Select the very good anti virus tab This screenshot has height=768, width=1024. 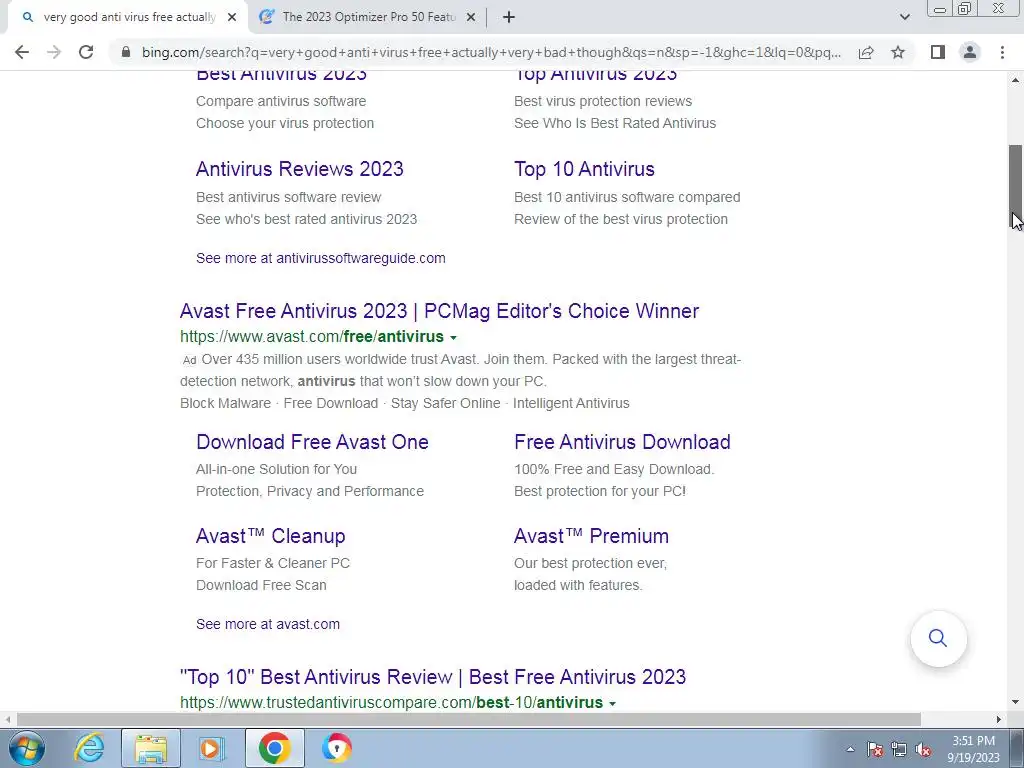[129, 17]
